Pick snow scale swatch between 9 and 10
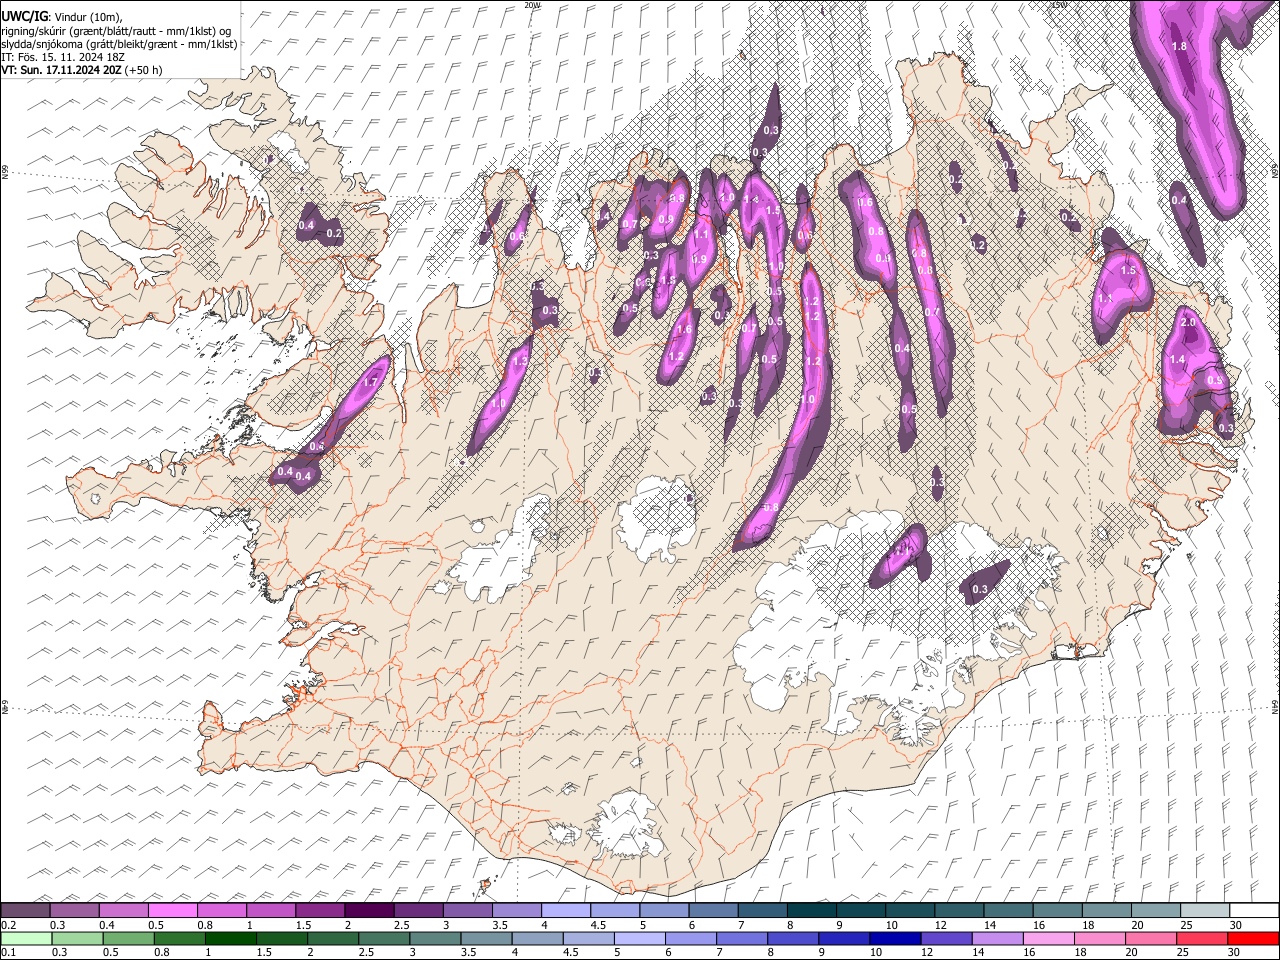Screen dimensions: 1280x960 (860, 910)
